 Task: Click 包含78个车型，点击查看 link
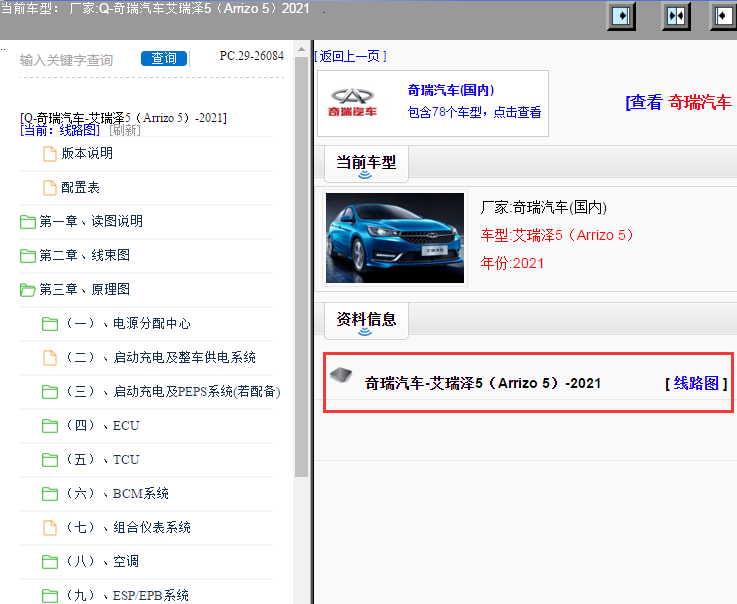(474, 112)
